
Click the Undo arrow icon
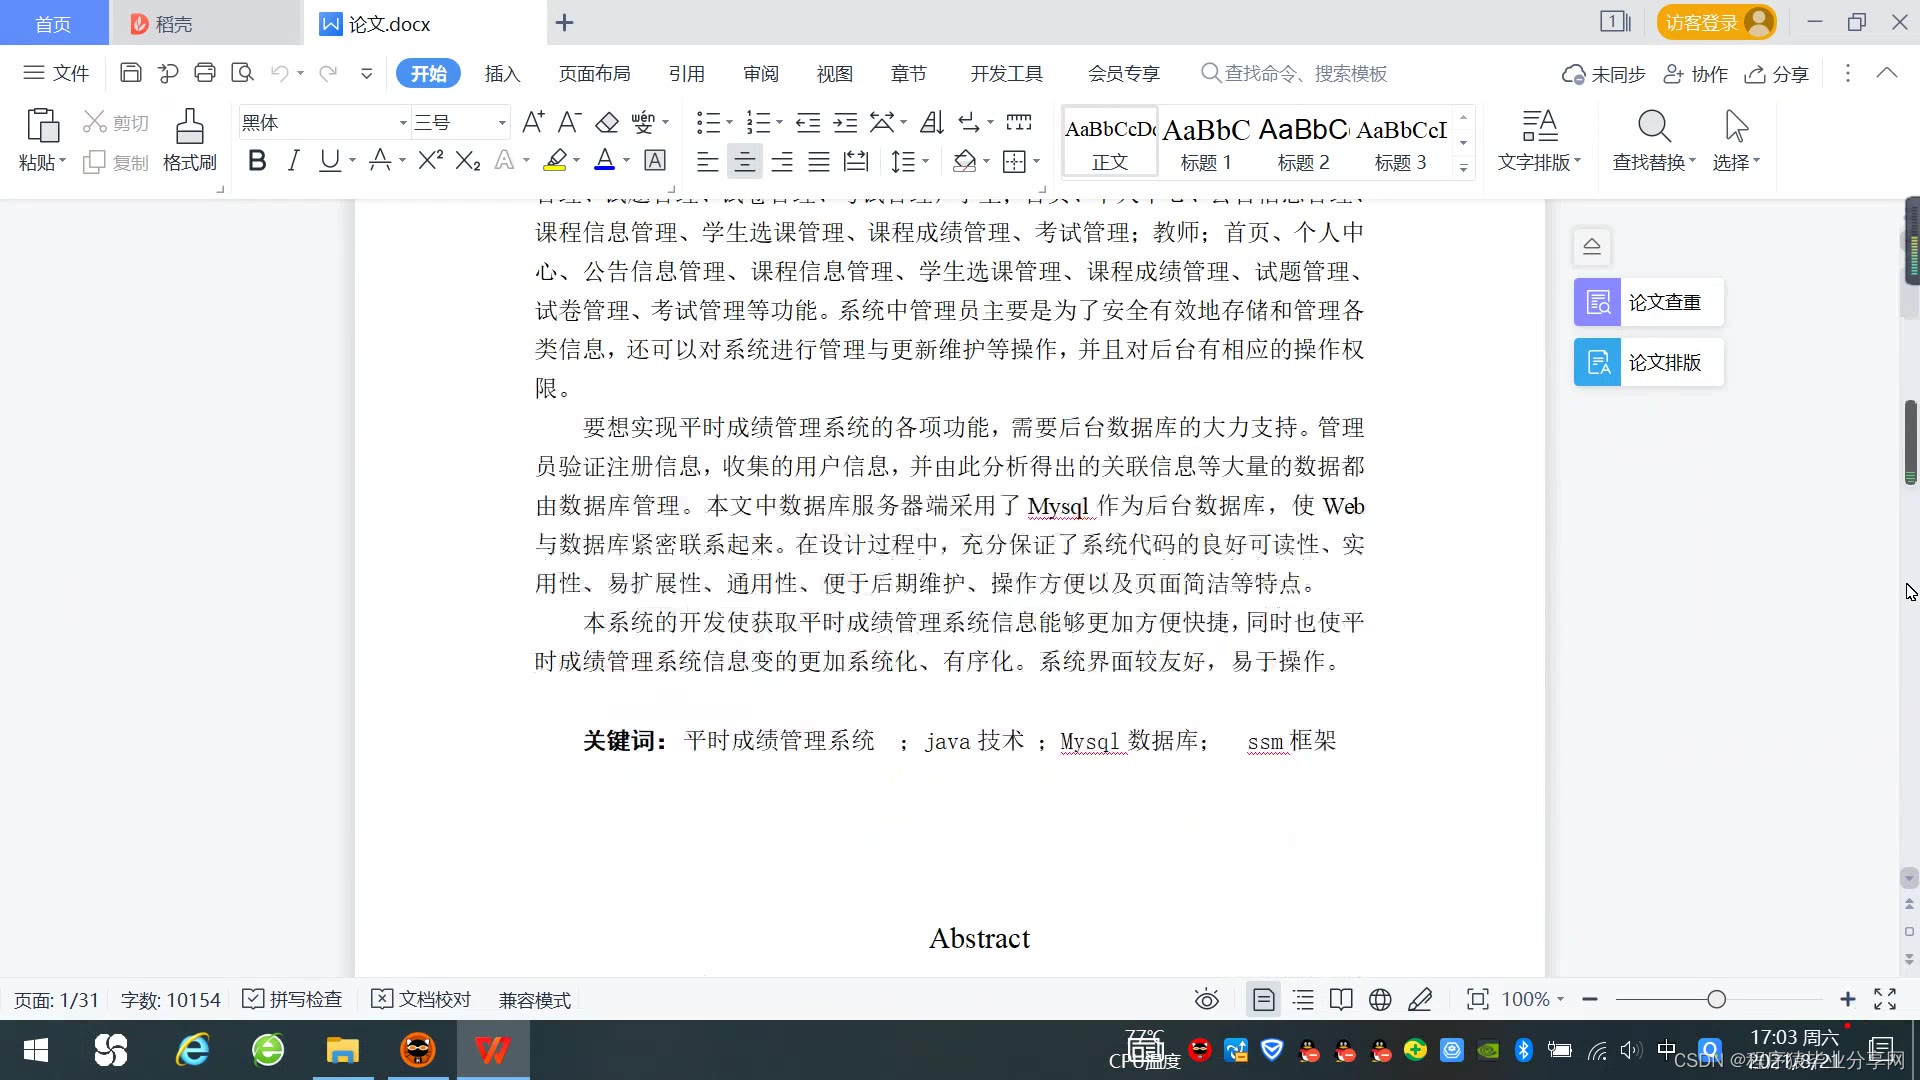pyautogui.click(x=280, y=73)
